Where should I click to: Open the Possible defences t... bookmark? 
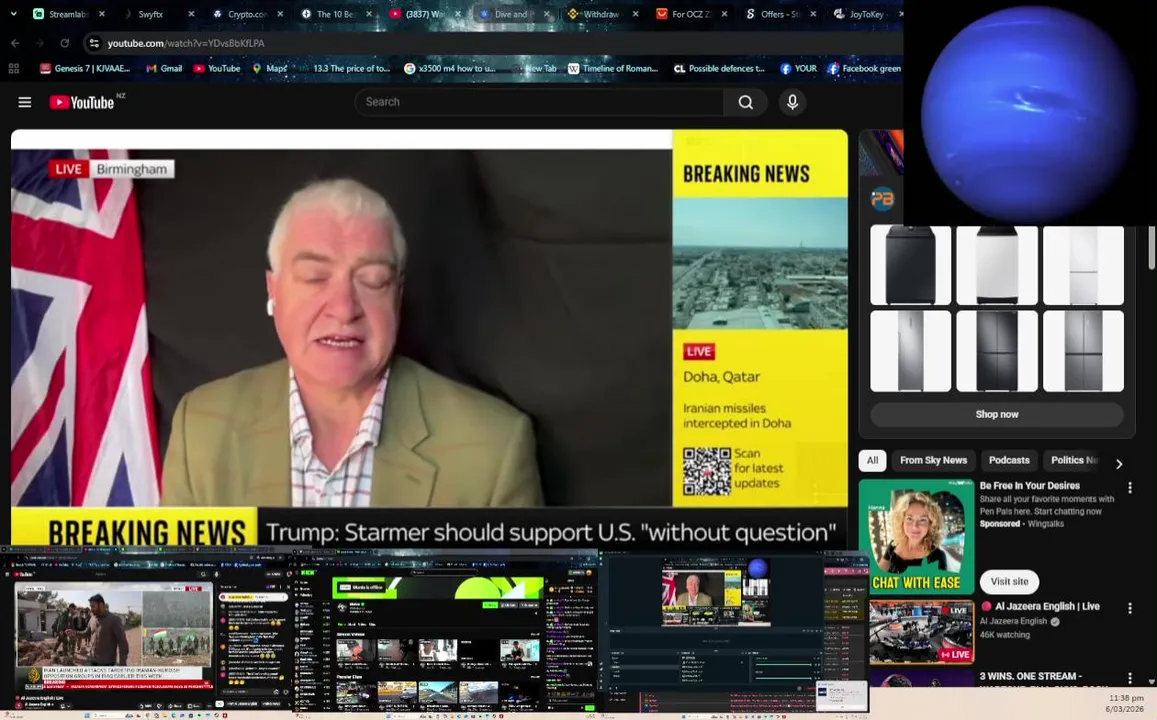point(719,69)
